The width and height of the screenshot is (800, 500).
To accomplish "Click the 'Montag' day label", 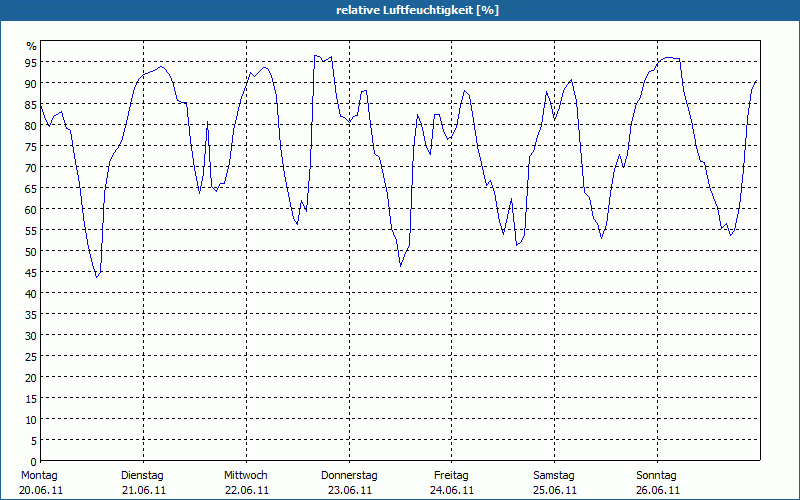I will 39,476.
